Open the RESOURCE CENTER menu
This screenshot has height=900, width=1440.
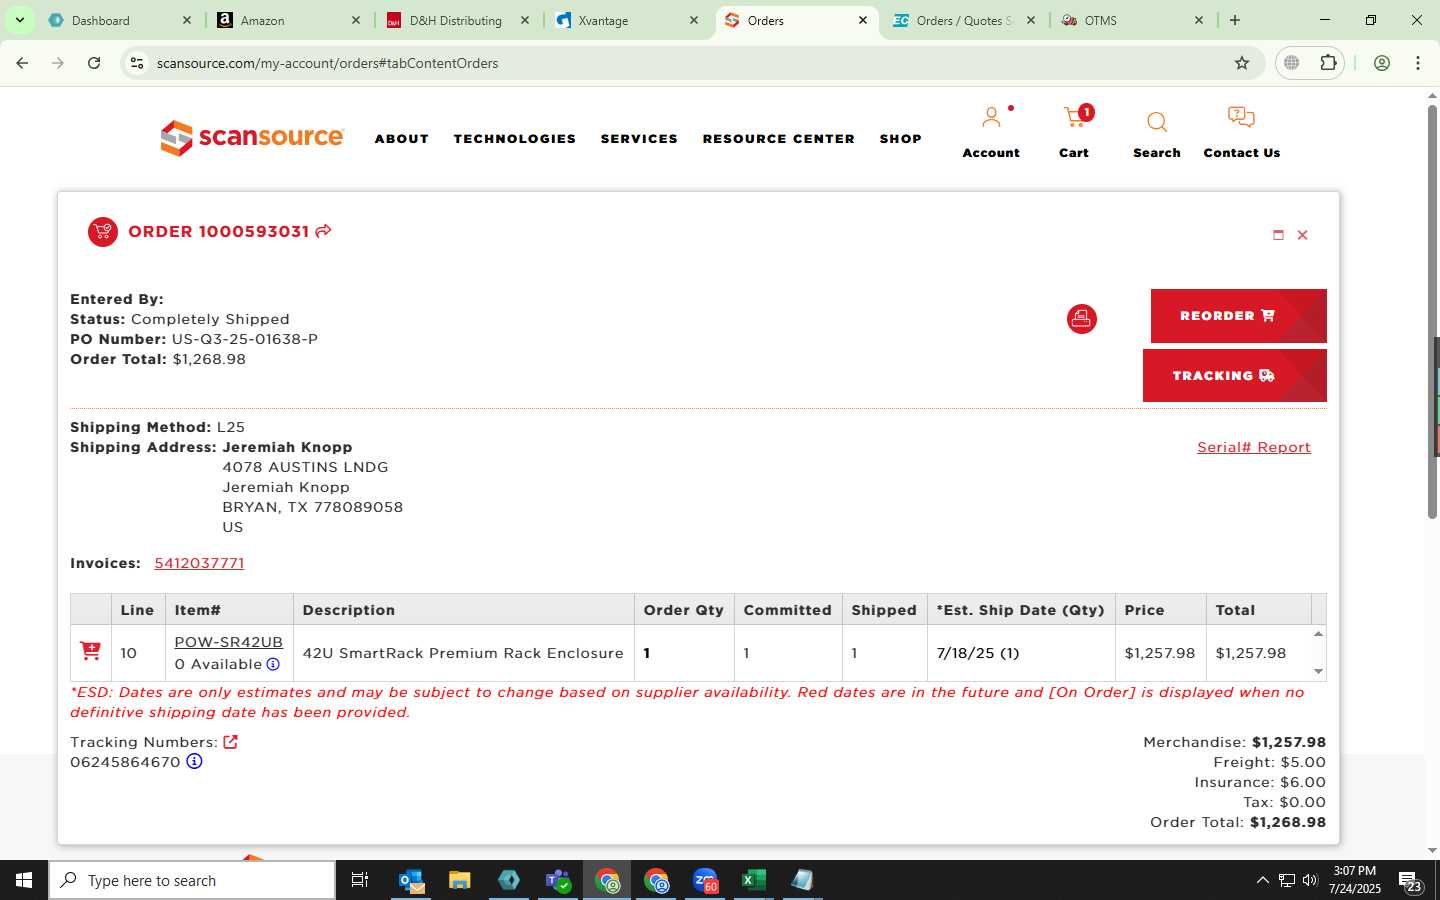779,139
